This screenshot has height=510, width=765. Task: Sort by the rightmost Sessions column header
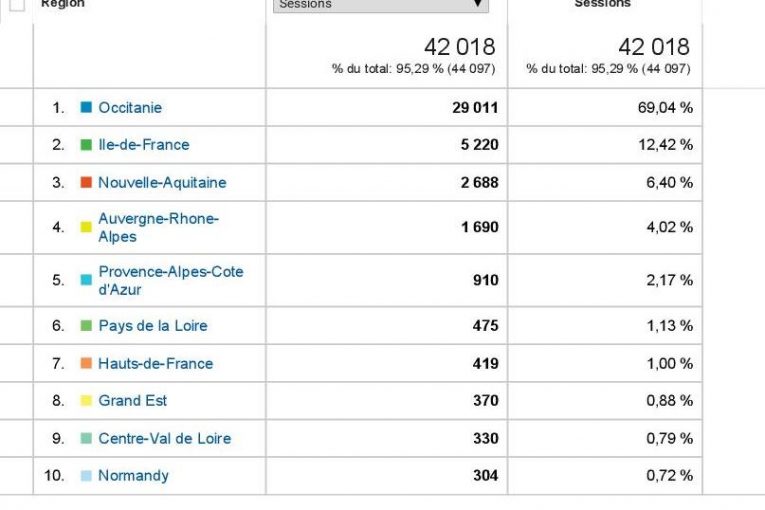pos(603,4)
